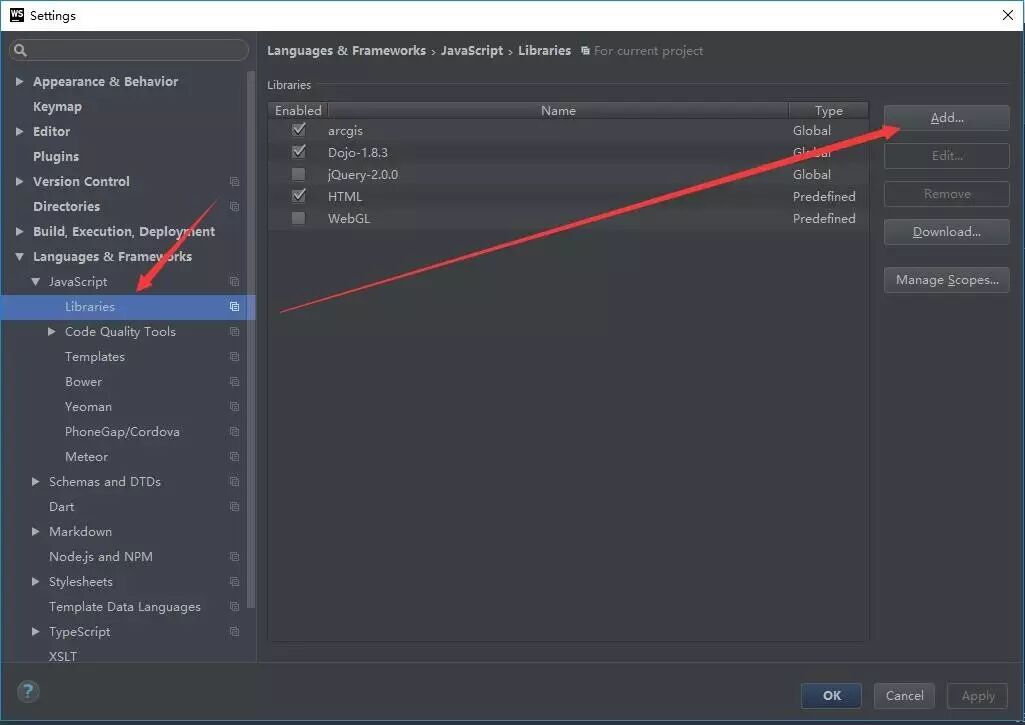Enable the WebGL library checkbox

[298, 218]
